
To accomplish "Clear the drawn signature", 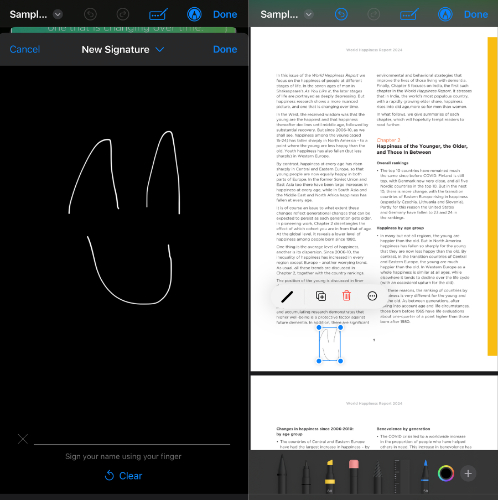I will click(123, 476).
